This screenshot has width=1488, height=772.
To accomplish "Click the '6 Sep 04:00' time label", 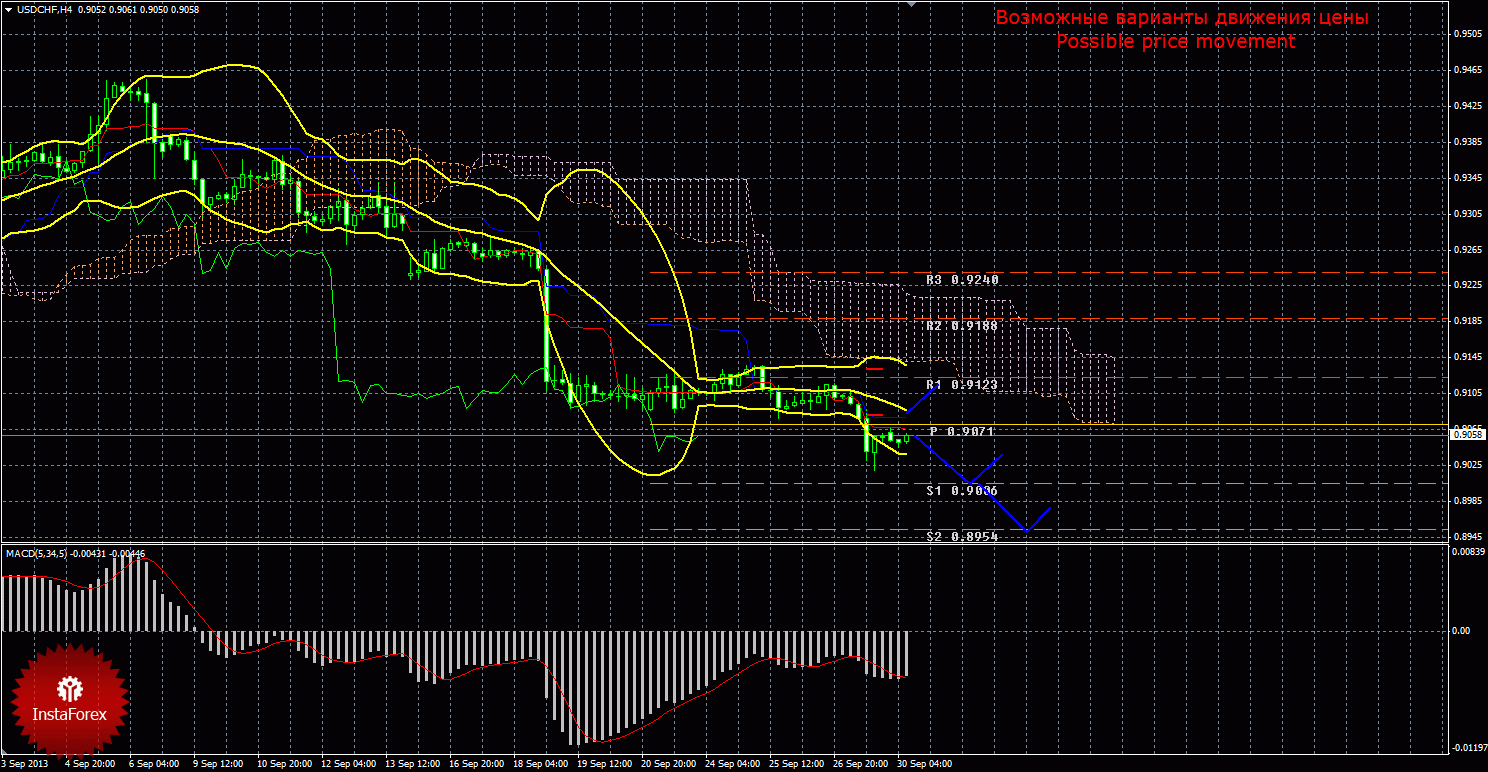I will pyautogui.click(x=154, y=764).
